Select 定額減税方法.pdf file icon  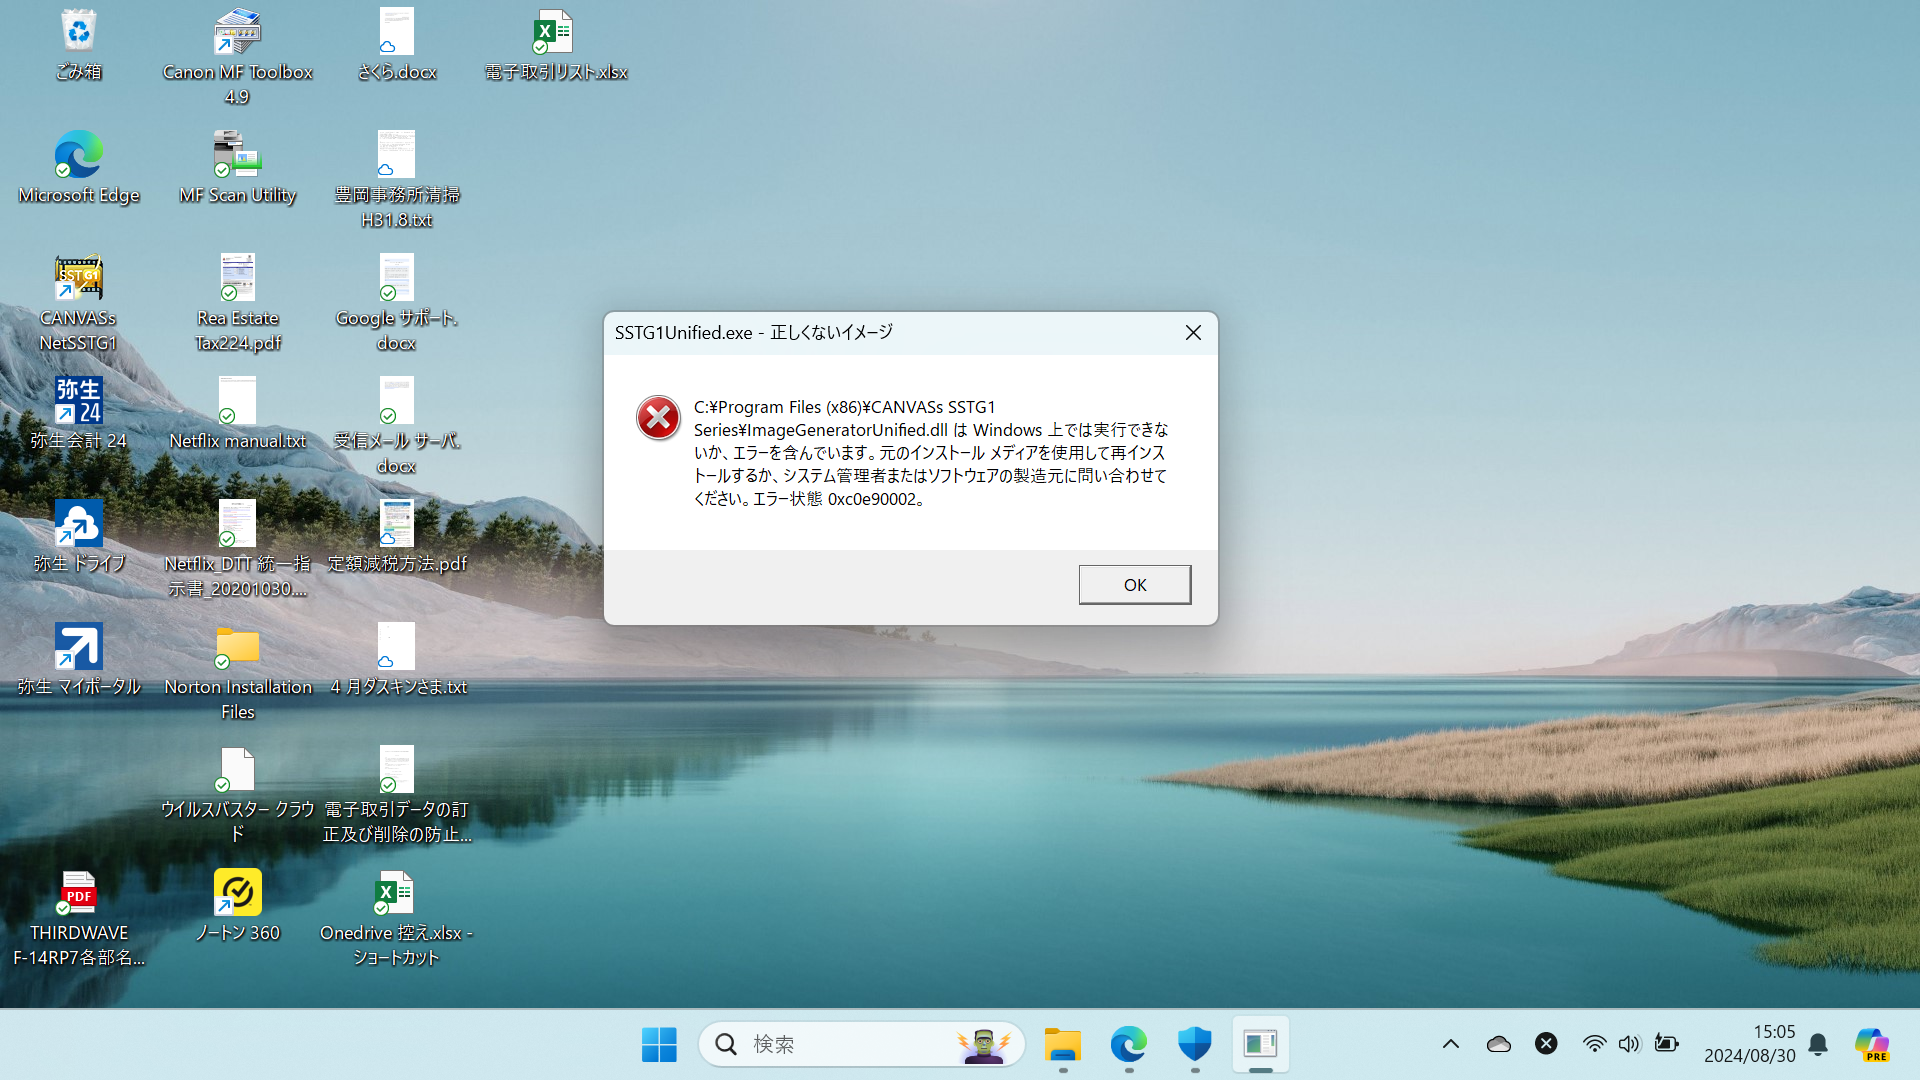[397, 537]
